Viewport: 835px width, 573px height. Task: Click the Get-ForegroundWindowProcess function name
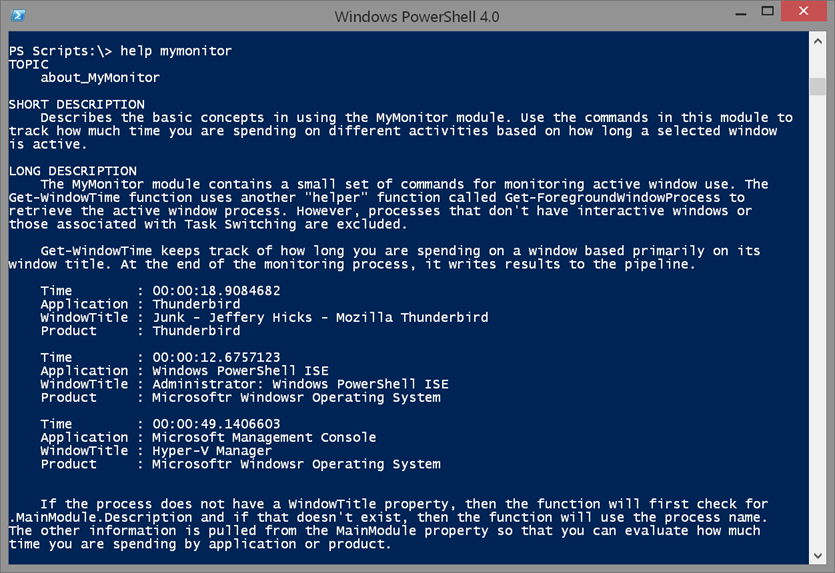(612, 198)
